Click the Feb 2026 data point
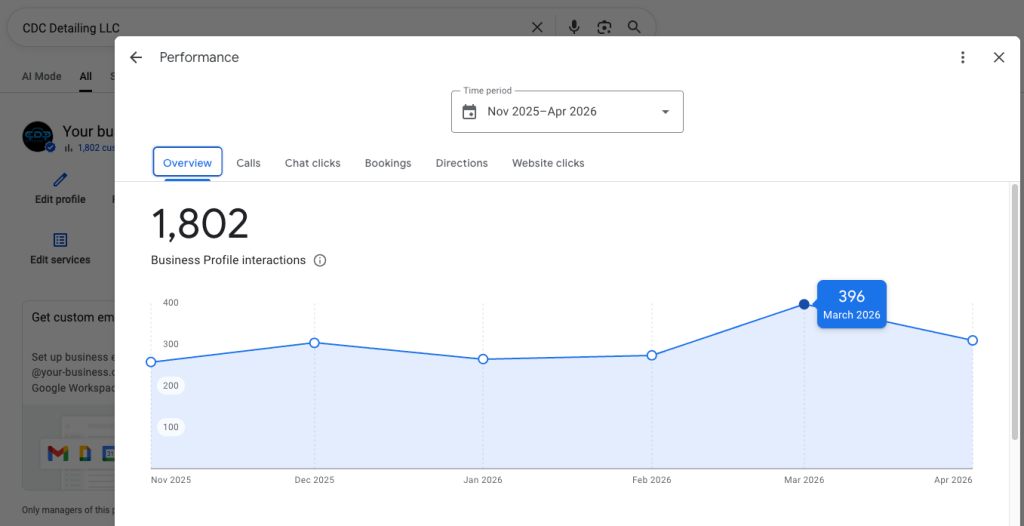Screen dimensions: 1024x526 pyautogui.click(x=652, y=355)
